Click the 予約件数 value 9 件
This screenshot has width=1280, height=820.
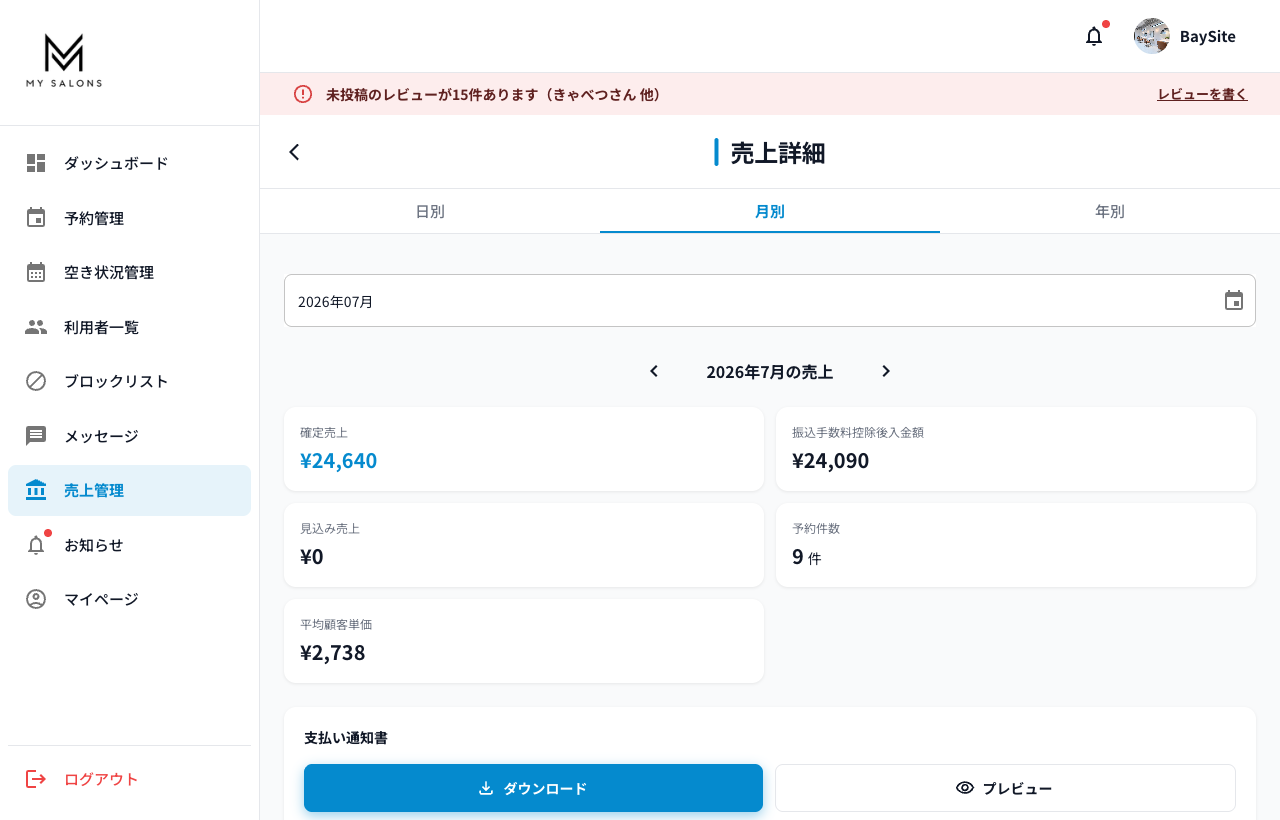pos(806,556)
